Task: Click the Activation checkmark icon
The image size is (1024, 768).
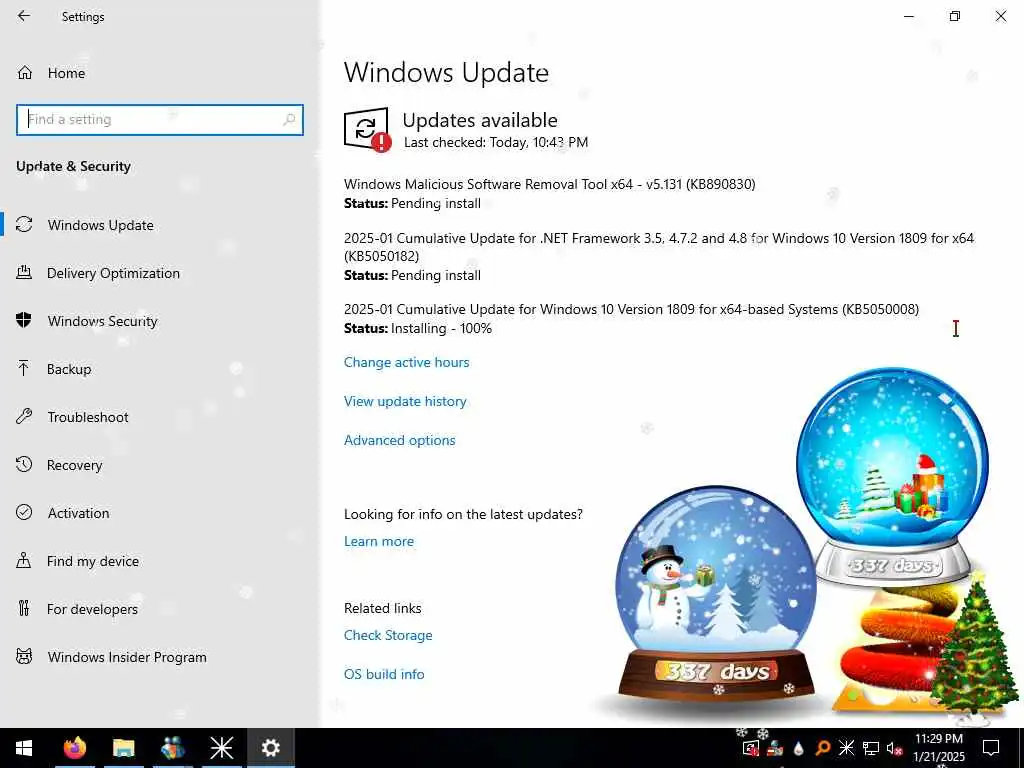Action: (24, 512)
